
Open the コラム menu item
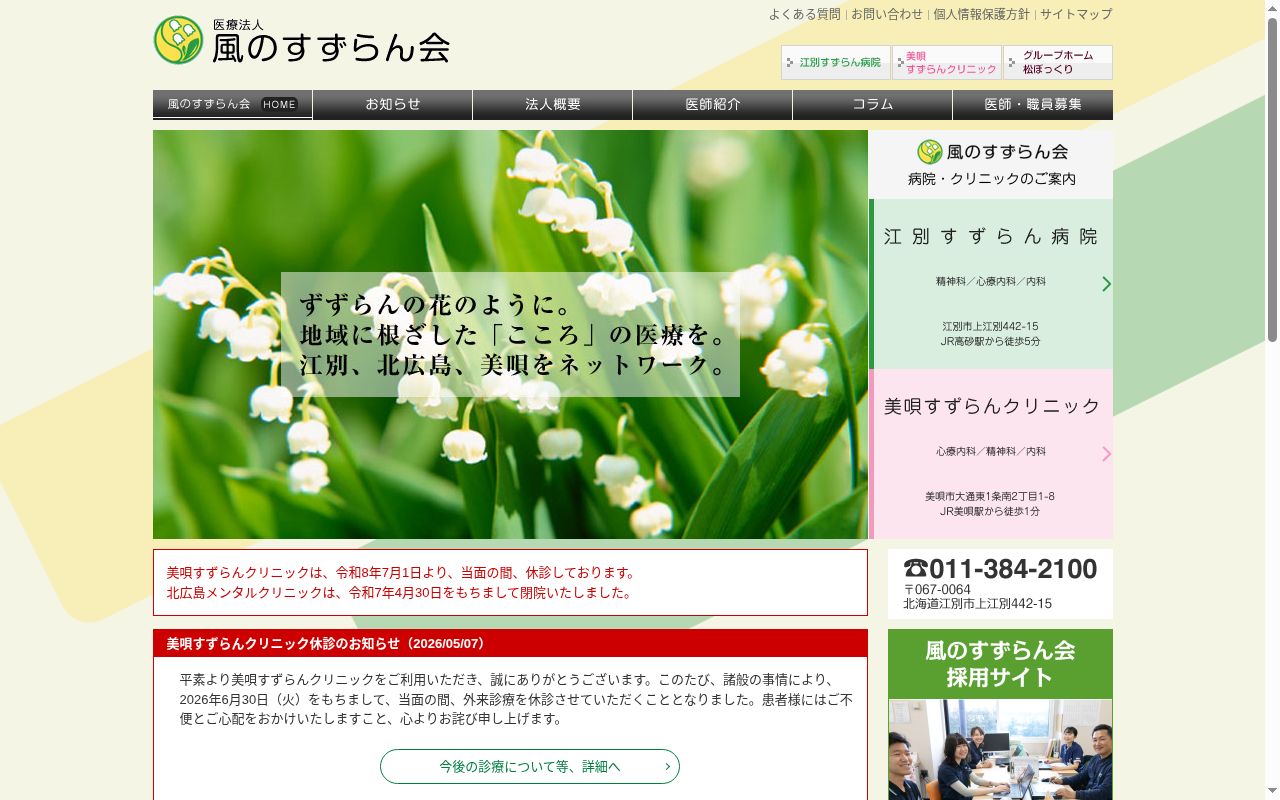click(872, 104)
